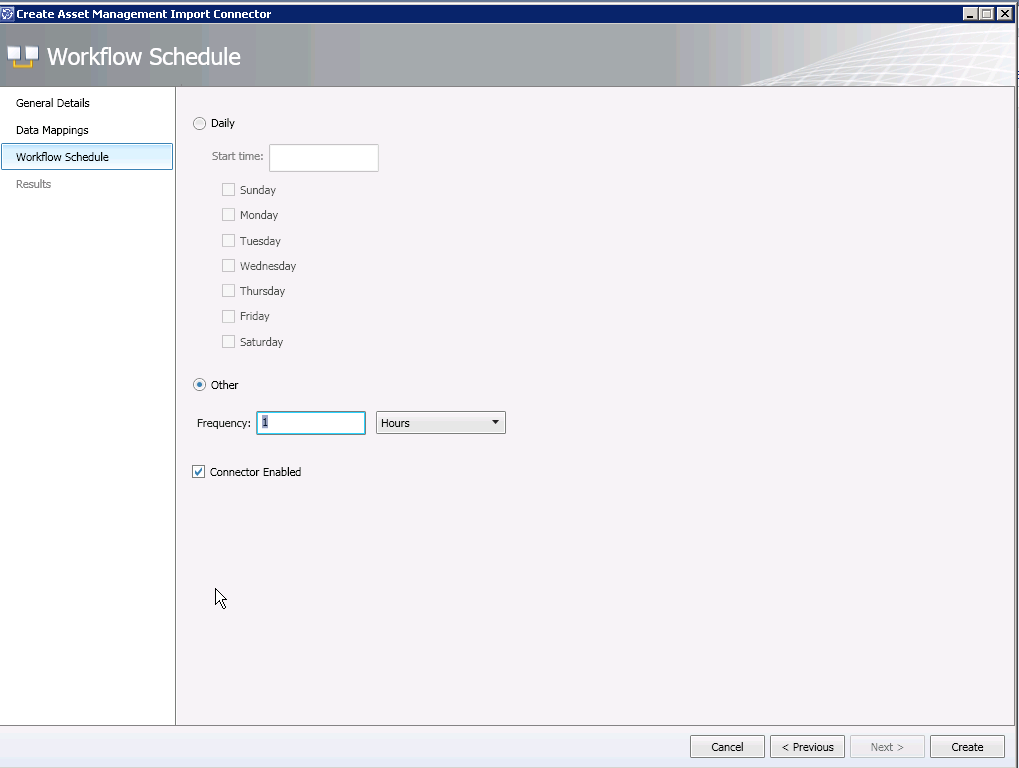
Task: Toggle the Friday checkbox
Action: pos(229,316)
